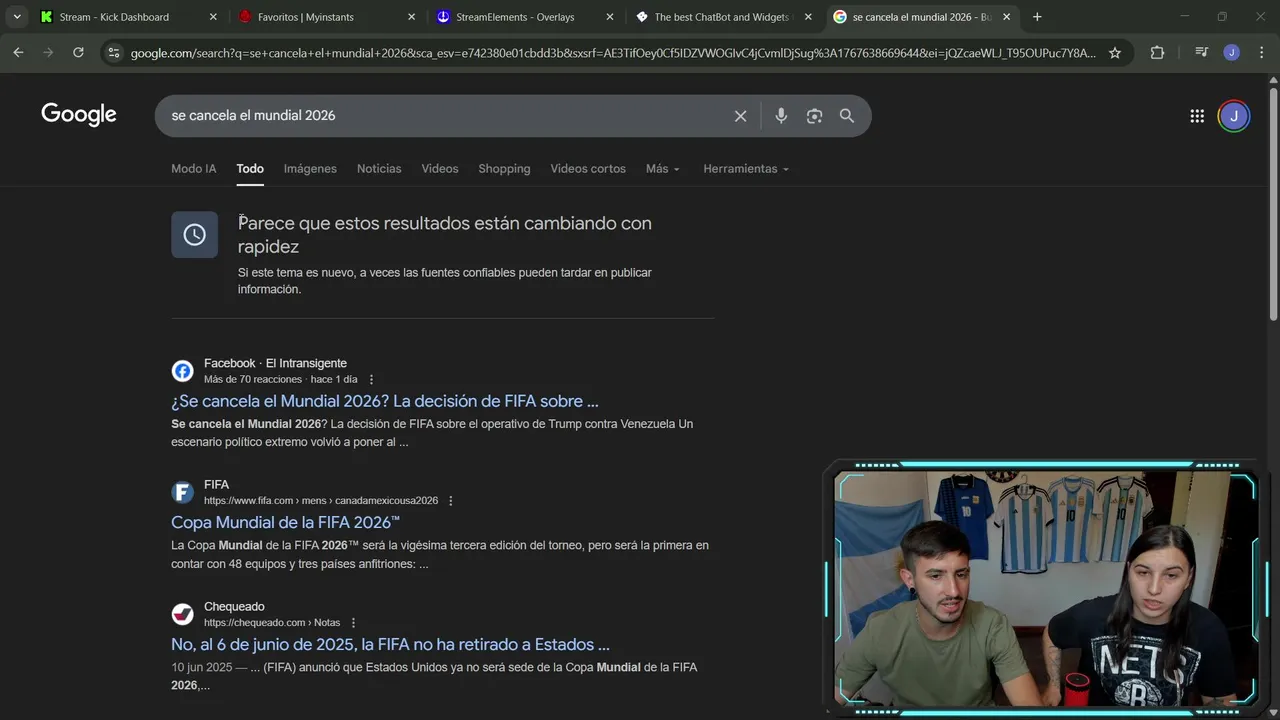Image resolution: width=1280 pixels, height=720 pixels.
Task: Open Chrome profile icon in toolbar
Action: pos(1231,53)
